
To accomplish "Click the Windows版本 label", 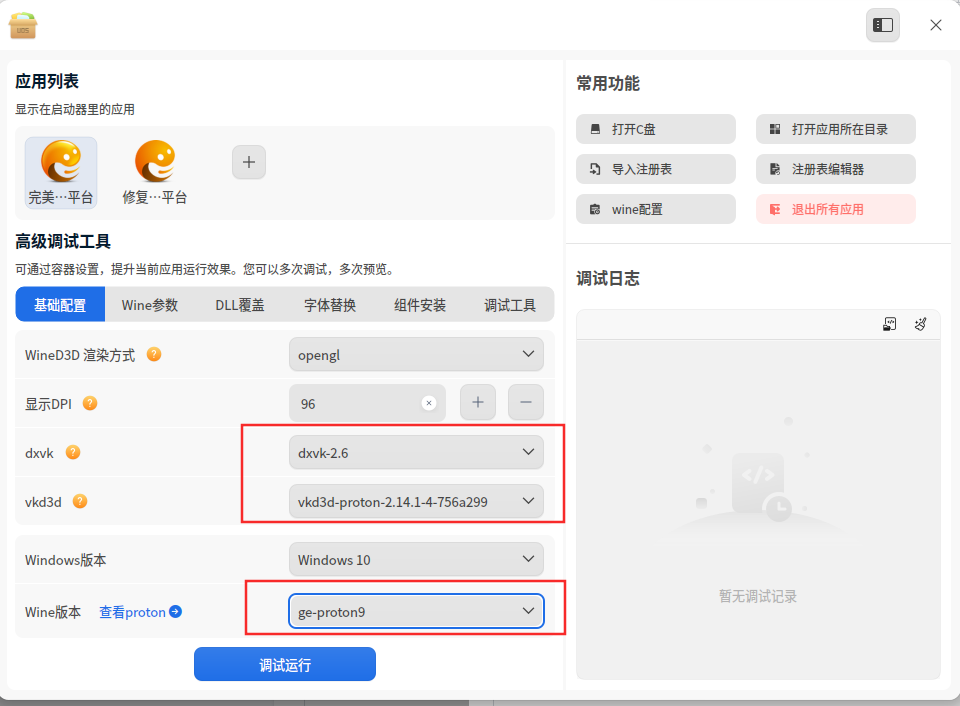I will pyautogui.click(x=66, y=560).
